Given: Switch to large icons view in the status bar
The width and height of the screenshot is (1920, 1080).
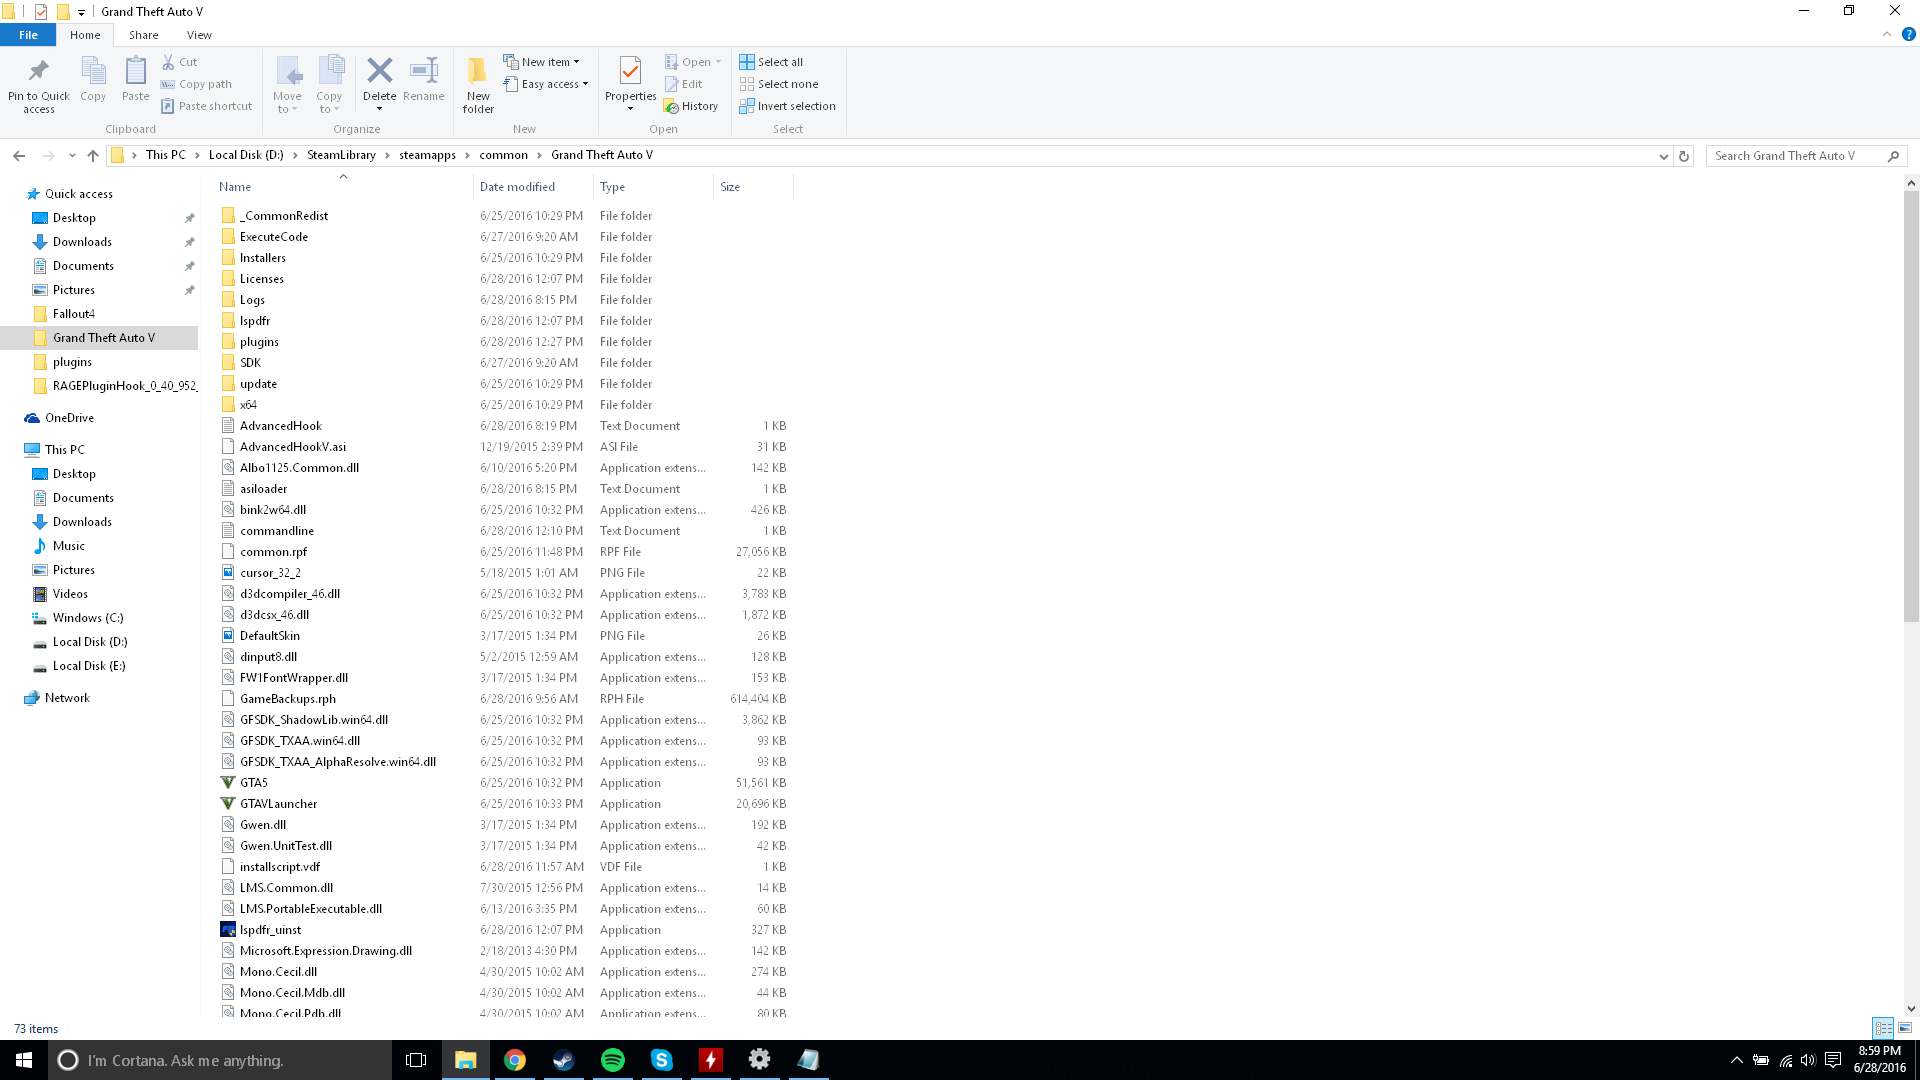Looking at the screenshot, I should point(1905,1028).
